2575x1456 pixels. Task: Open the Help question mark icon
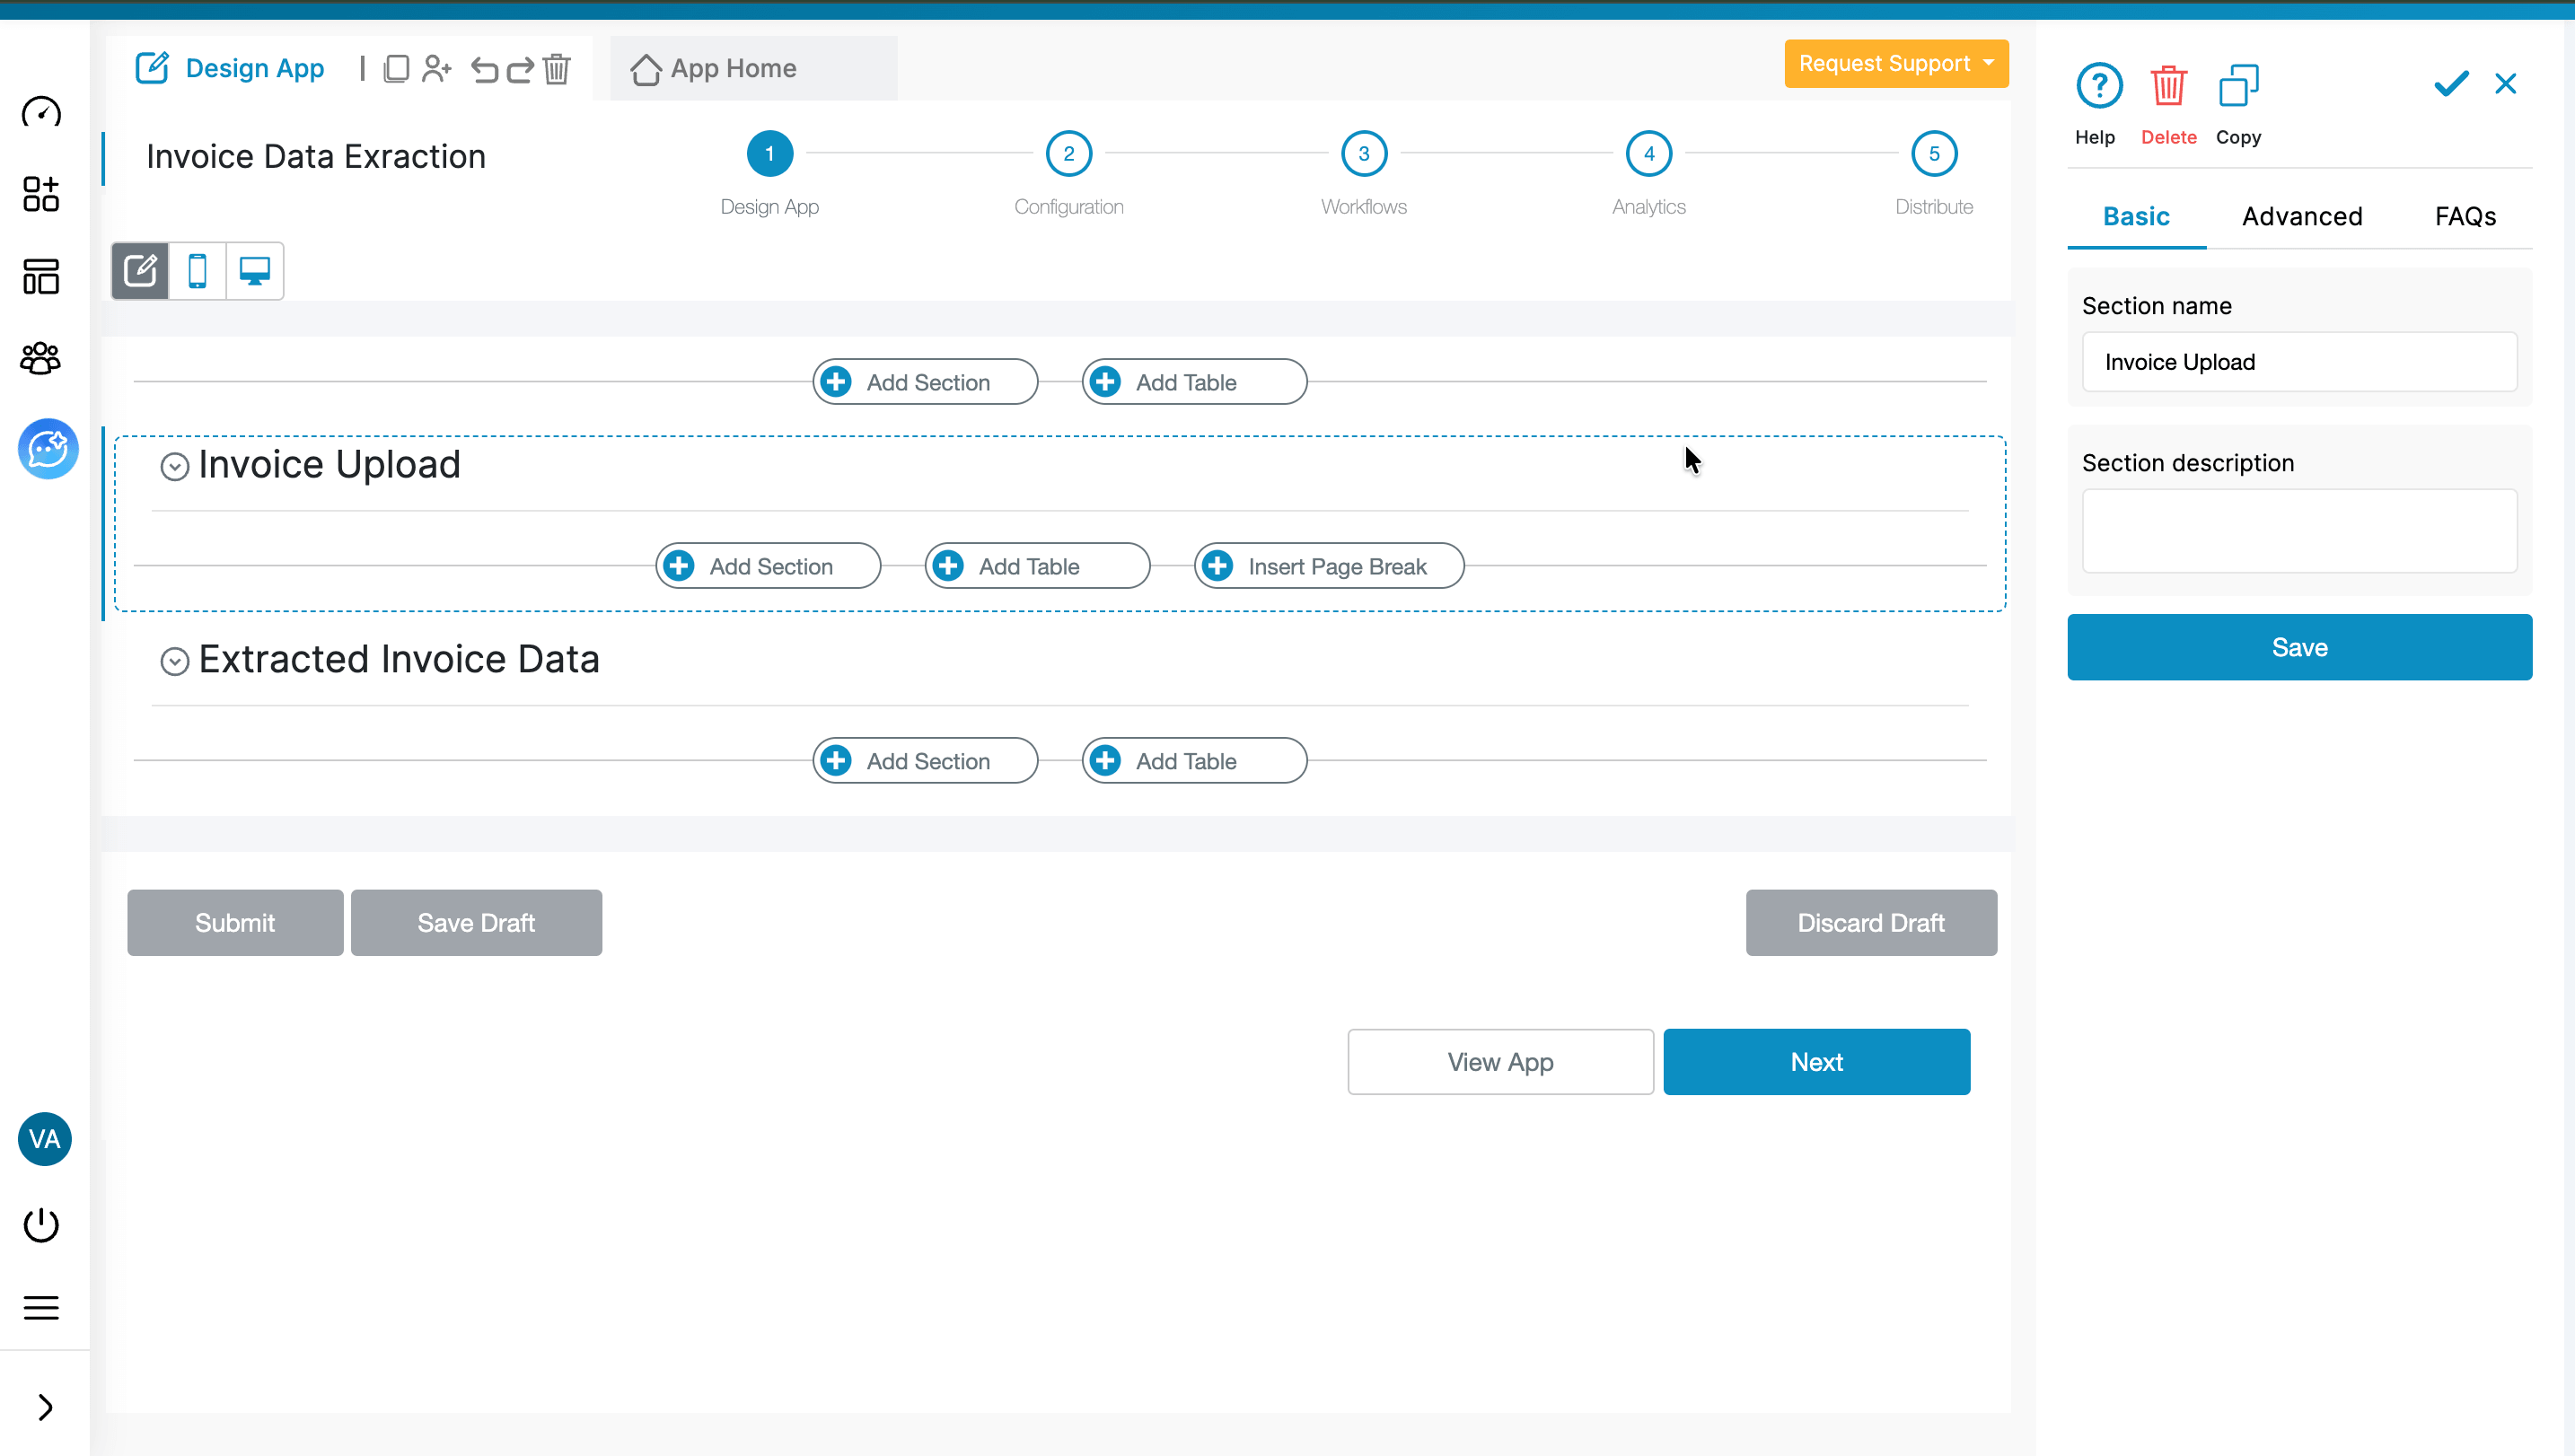(2098, 87)
